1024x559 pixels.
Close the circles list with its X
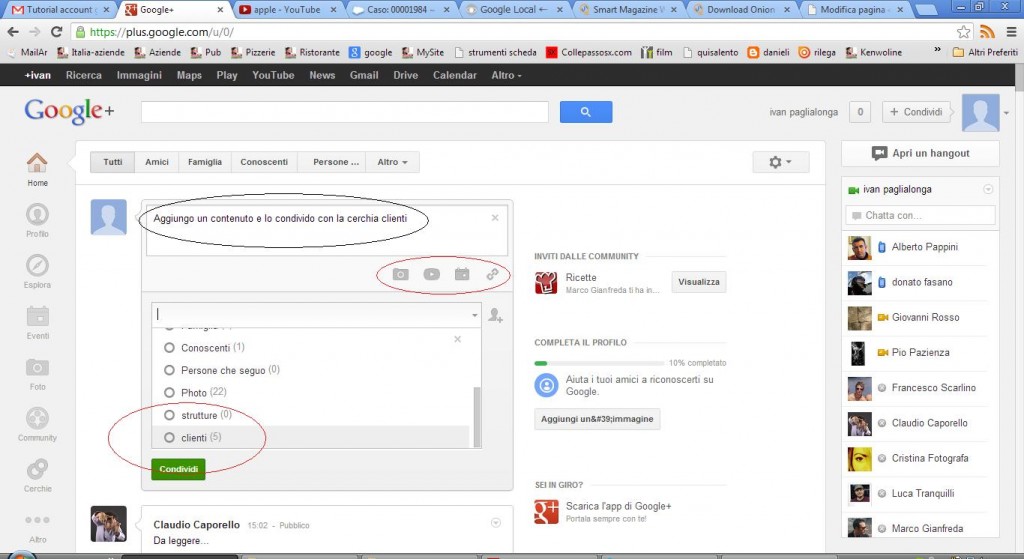coord(457,339)
